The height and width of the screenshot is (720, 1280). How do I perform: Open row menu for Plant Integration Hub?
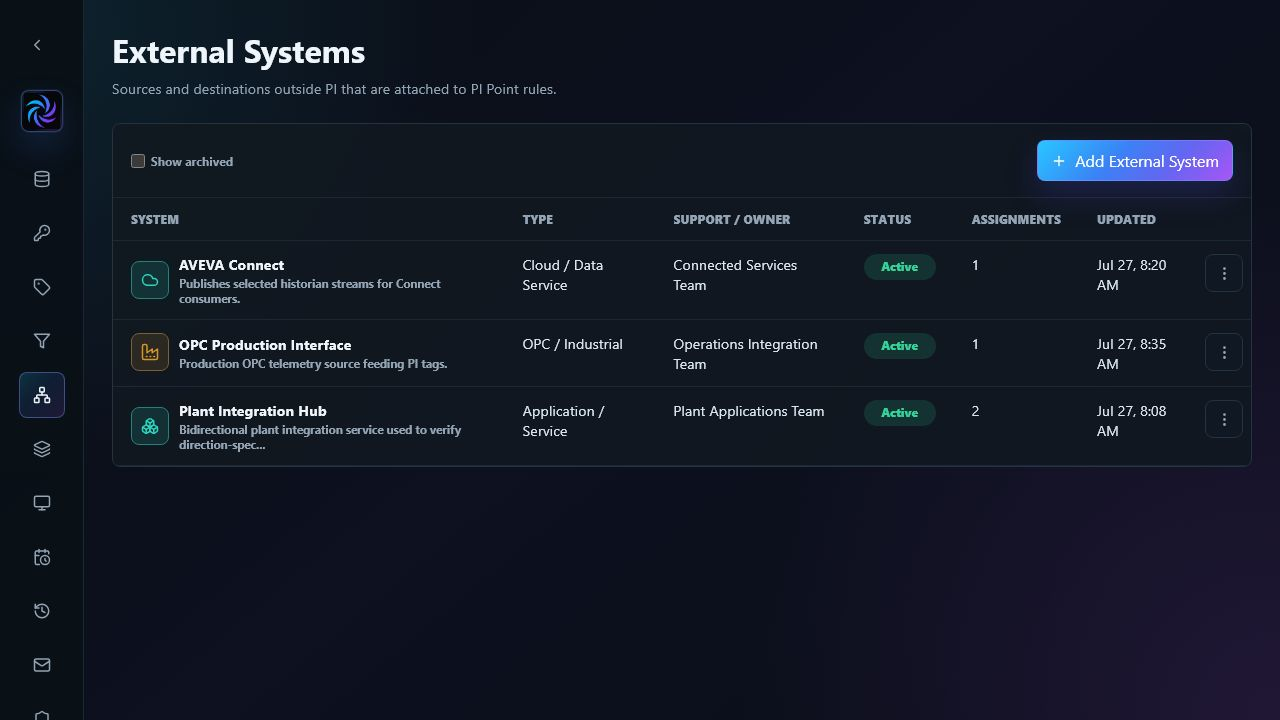[x=1224, y=419]
